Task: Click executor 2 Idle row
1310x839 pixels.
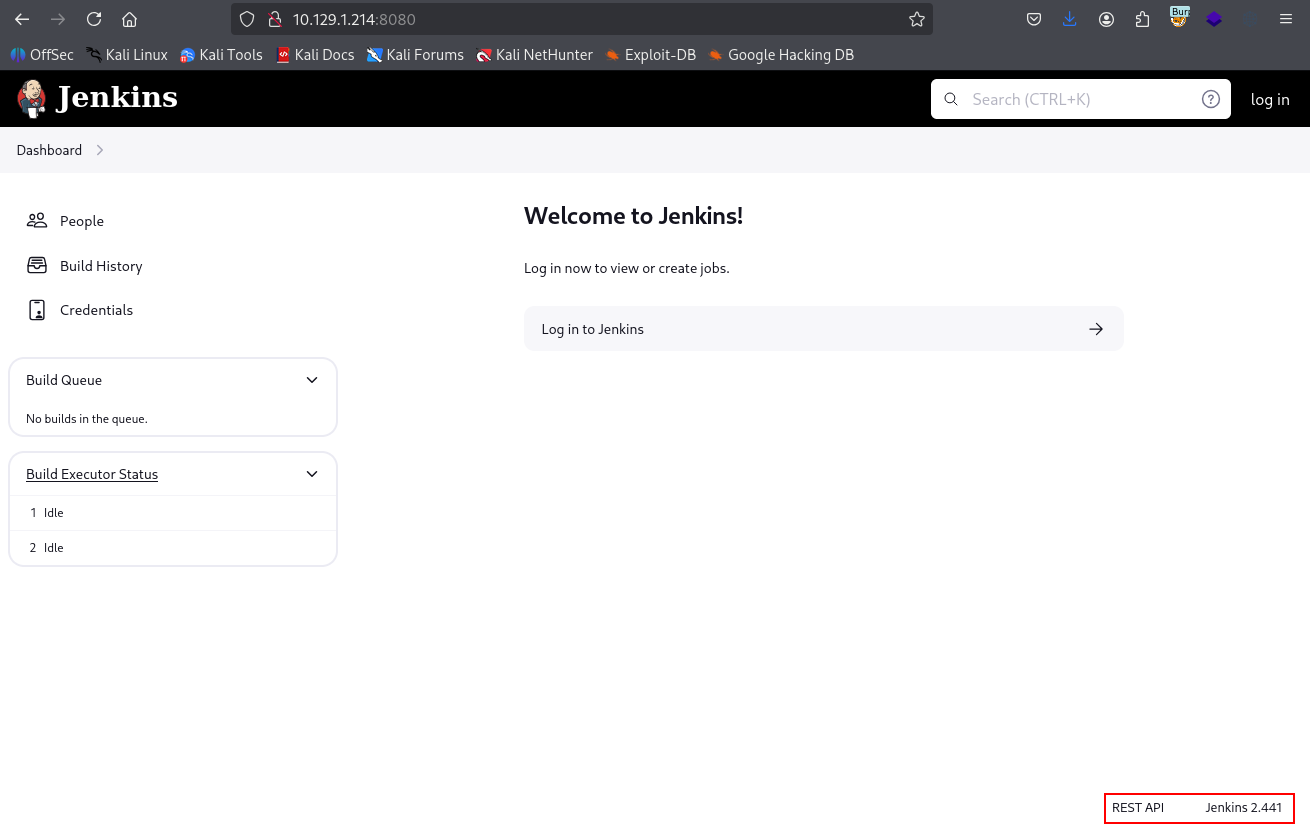Action: point(173,548)
